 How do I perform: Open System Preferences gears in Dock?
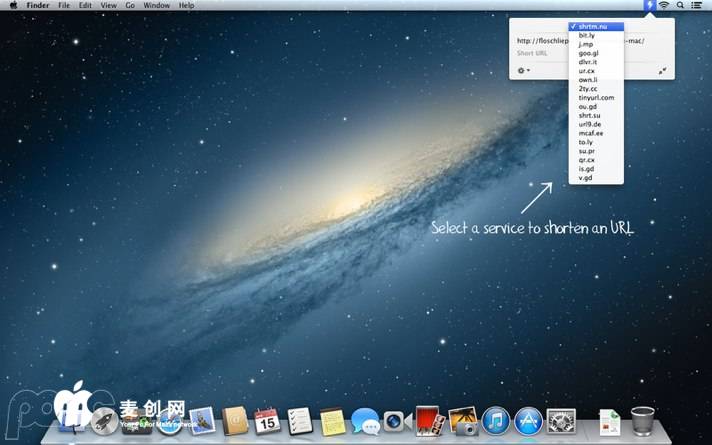(x=561, y=421)
